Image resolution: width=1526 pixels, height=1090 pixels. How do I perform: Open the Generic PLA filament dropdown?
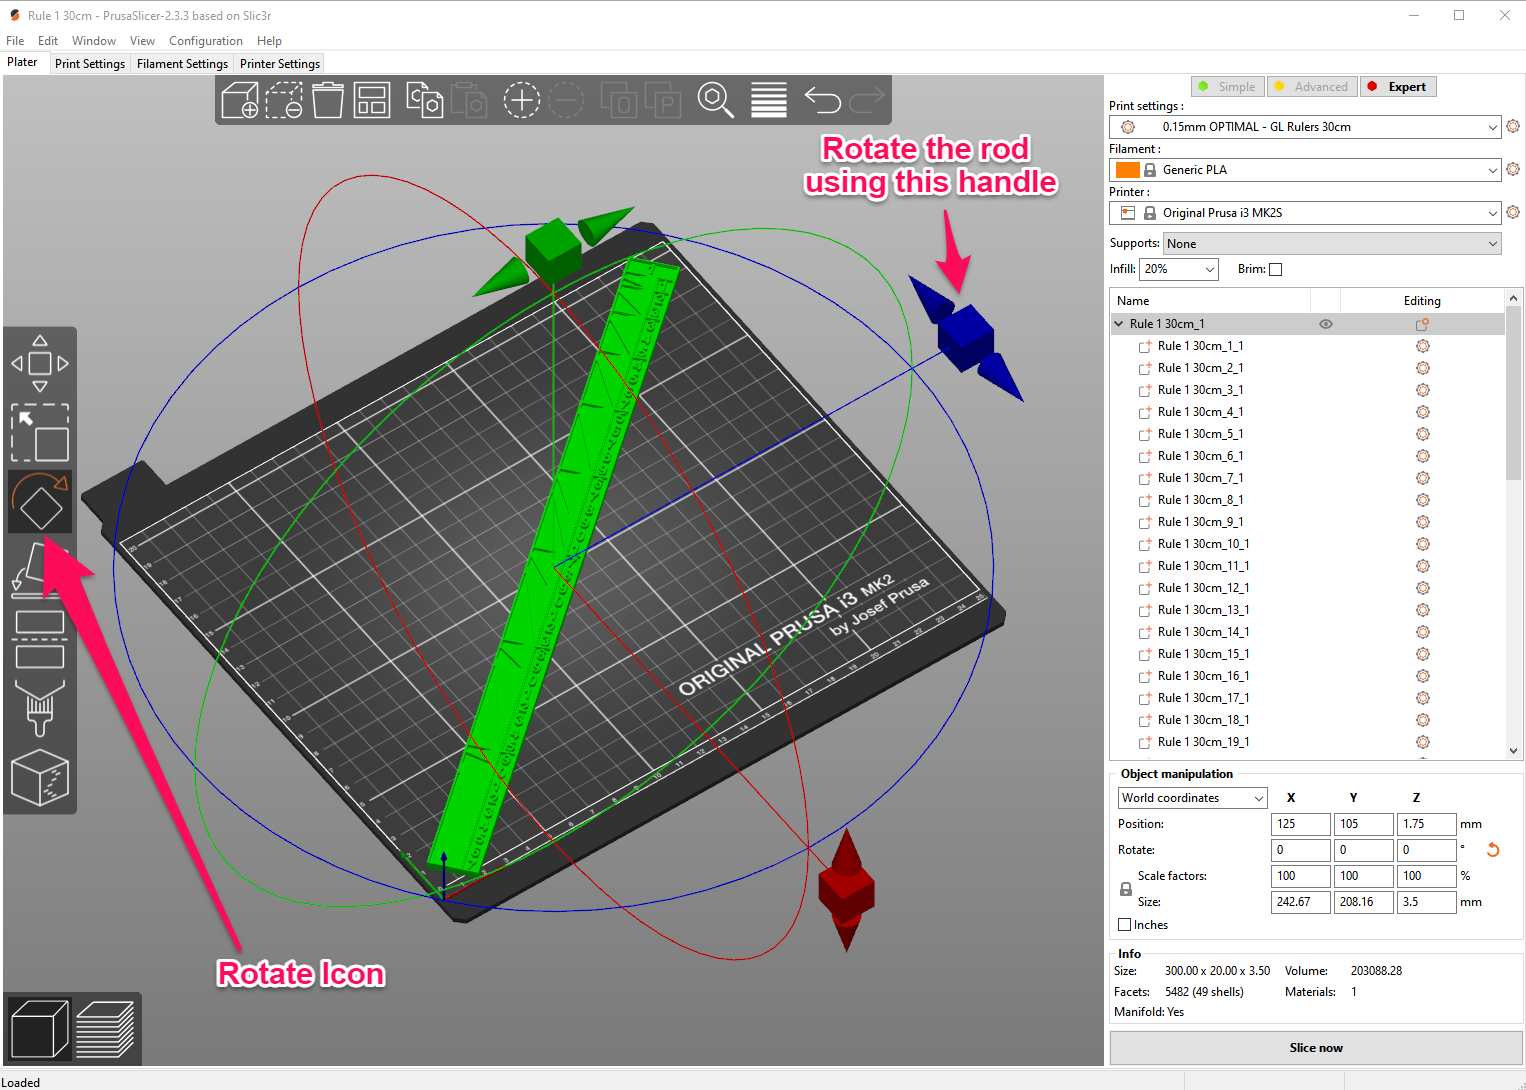[x=1305, y=170]
